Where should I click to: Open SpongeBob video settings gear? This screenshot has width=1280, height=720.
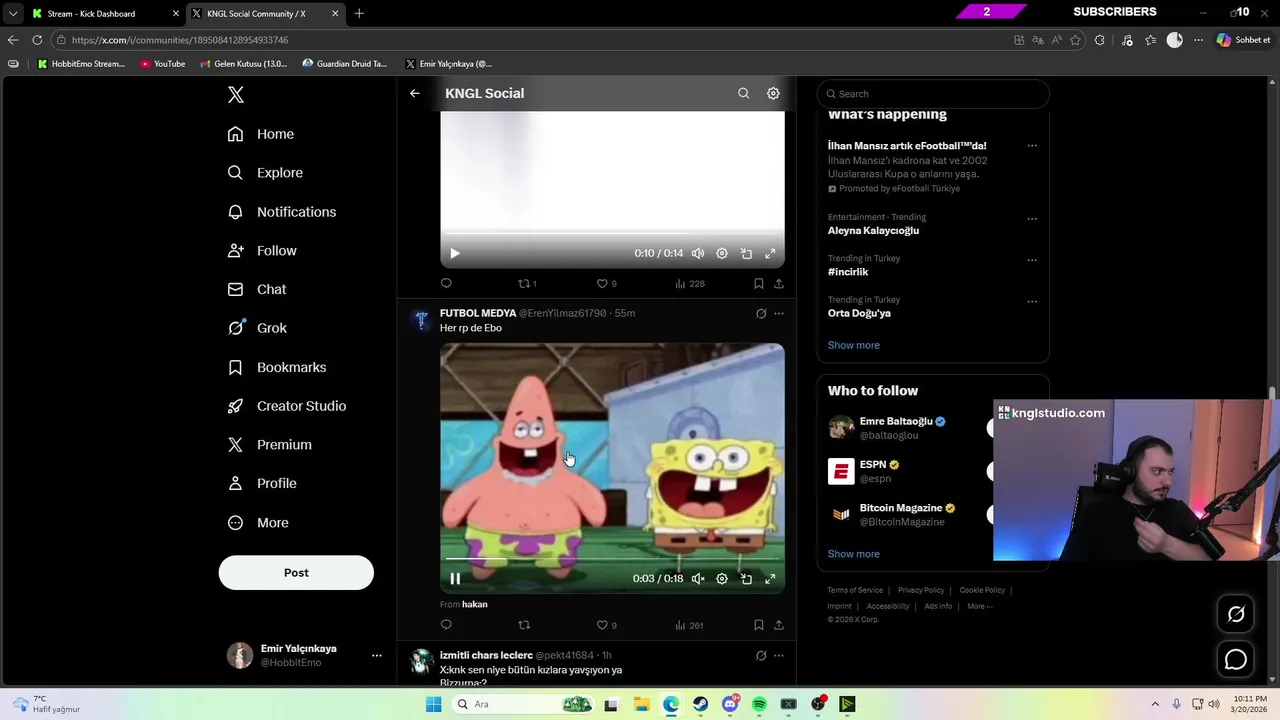[x=722, y=579]
